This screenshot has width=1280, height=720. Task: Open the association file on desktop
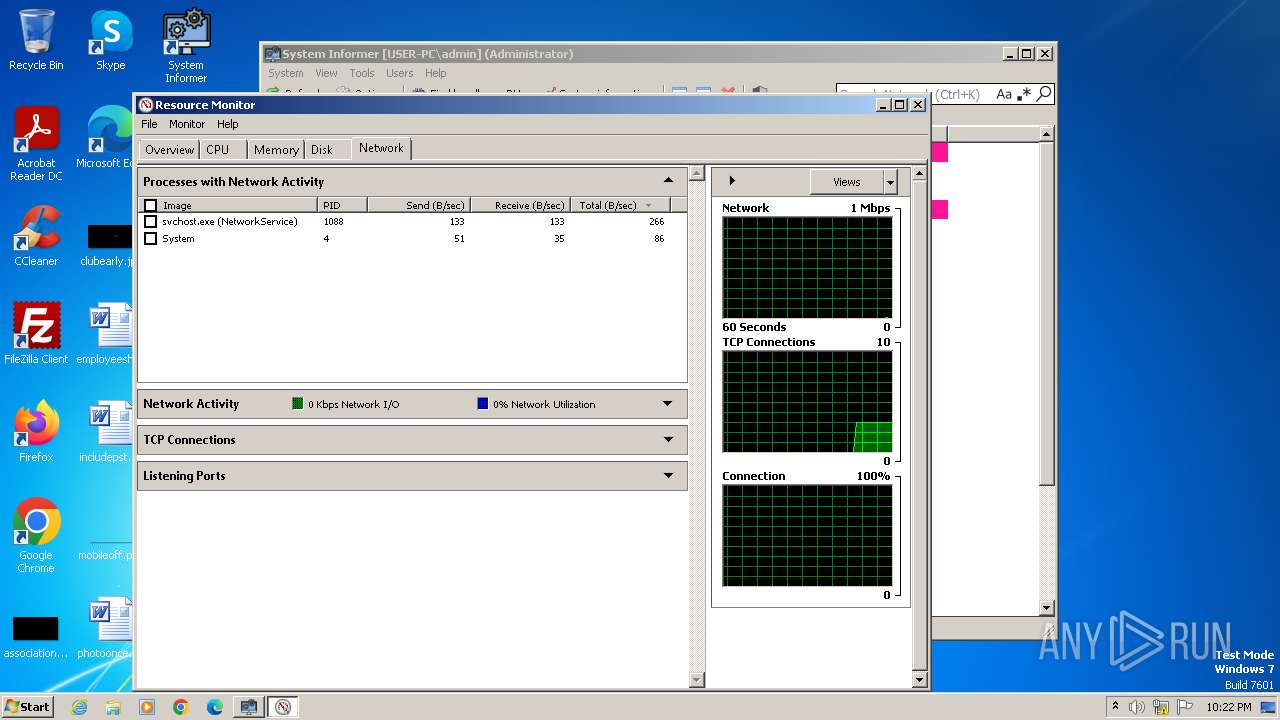click(36, 635)
